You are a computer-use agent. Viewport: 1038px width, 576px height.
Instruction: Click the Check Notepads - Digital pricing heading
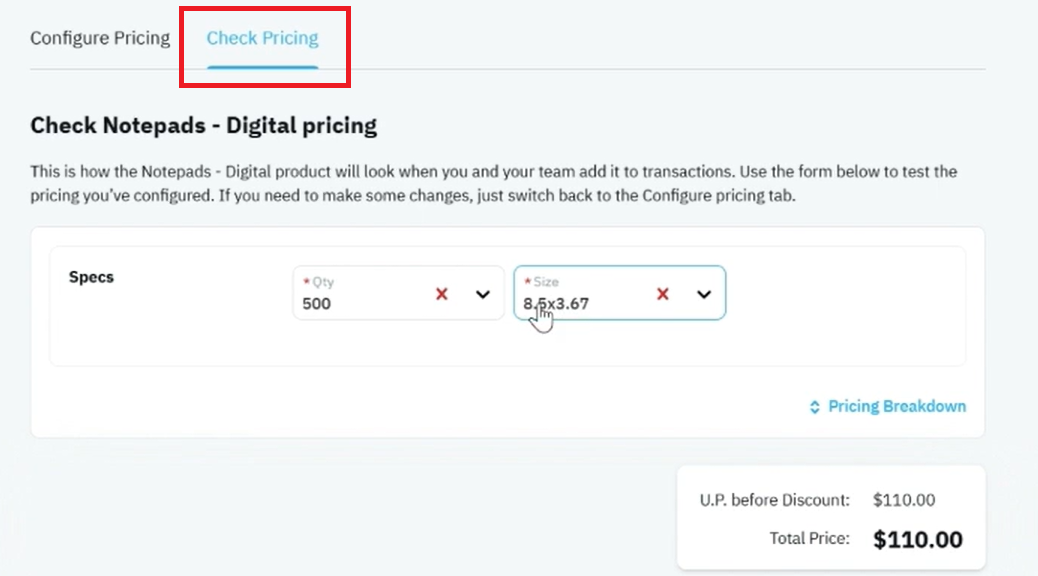point(204,125)
